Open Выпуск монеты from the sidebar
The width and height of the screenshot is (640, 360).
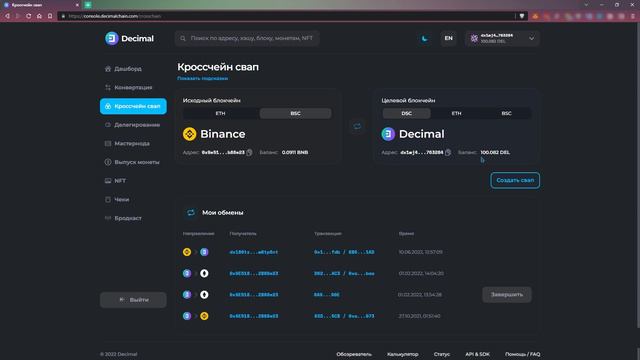coord(132,162)
